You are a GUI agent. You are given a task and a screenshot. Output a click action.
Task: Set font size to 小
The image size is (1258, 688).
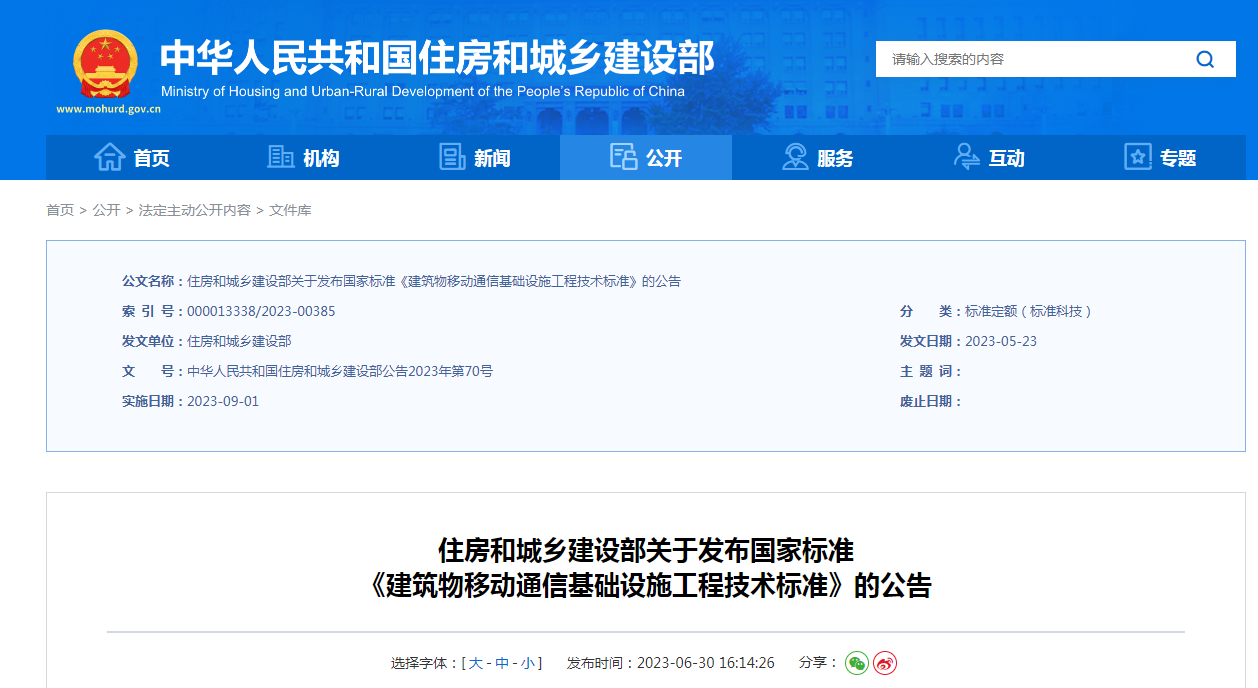pos(527,663)
